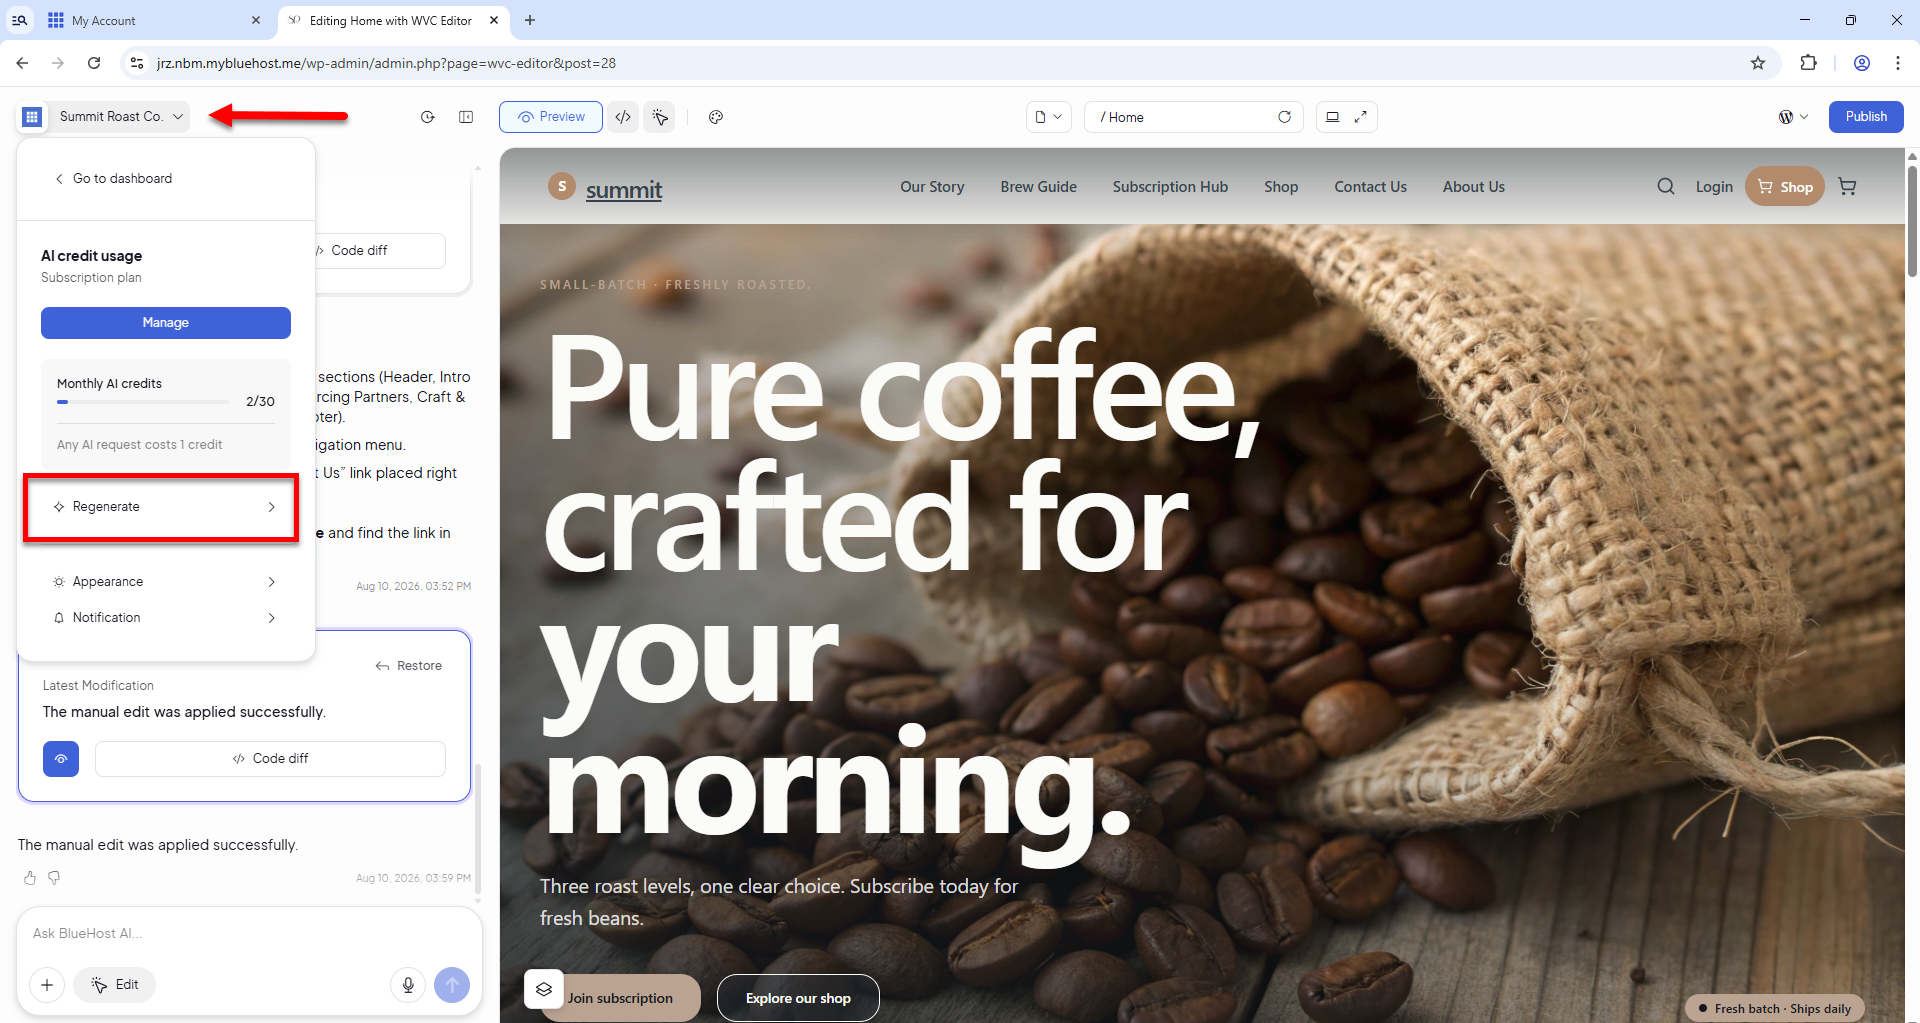
Task: Open a new browser tab
Action: [x=530, y=20]
